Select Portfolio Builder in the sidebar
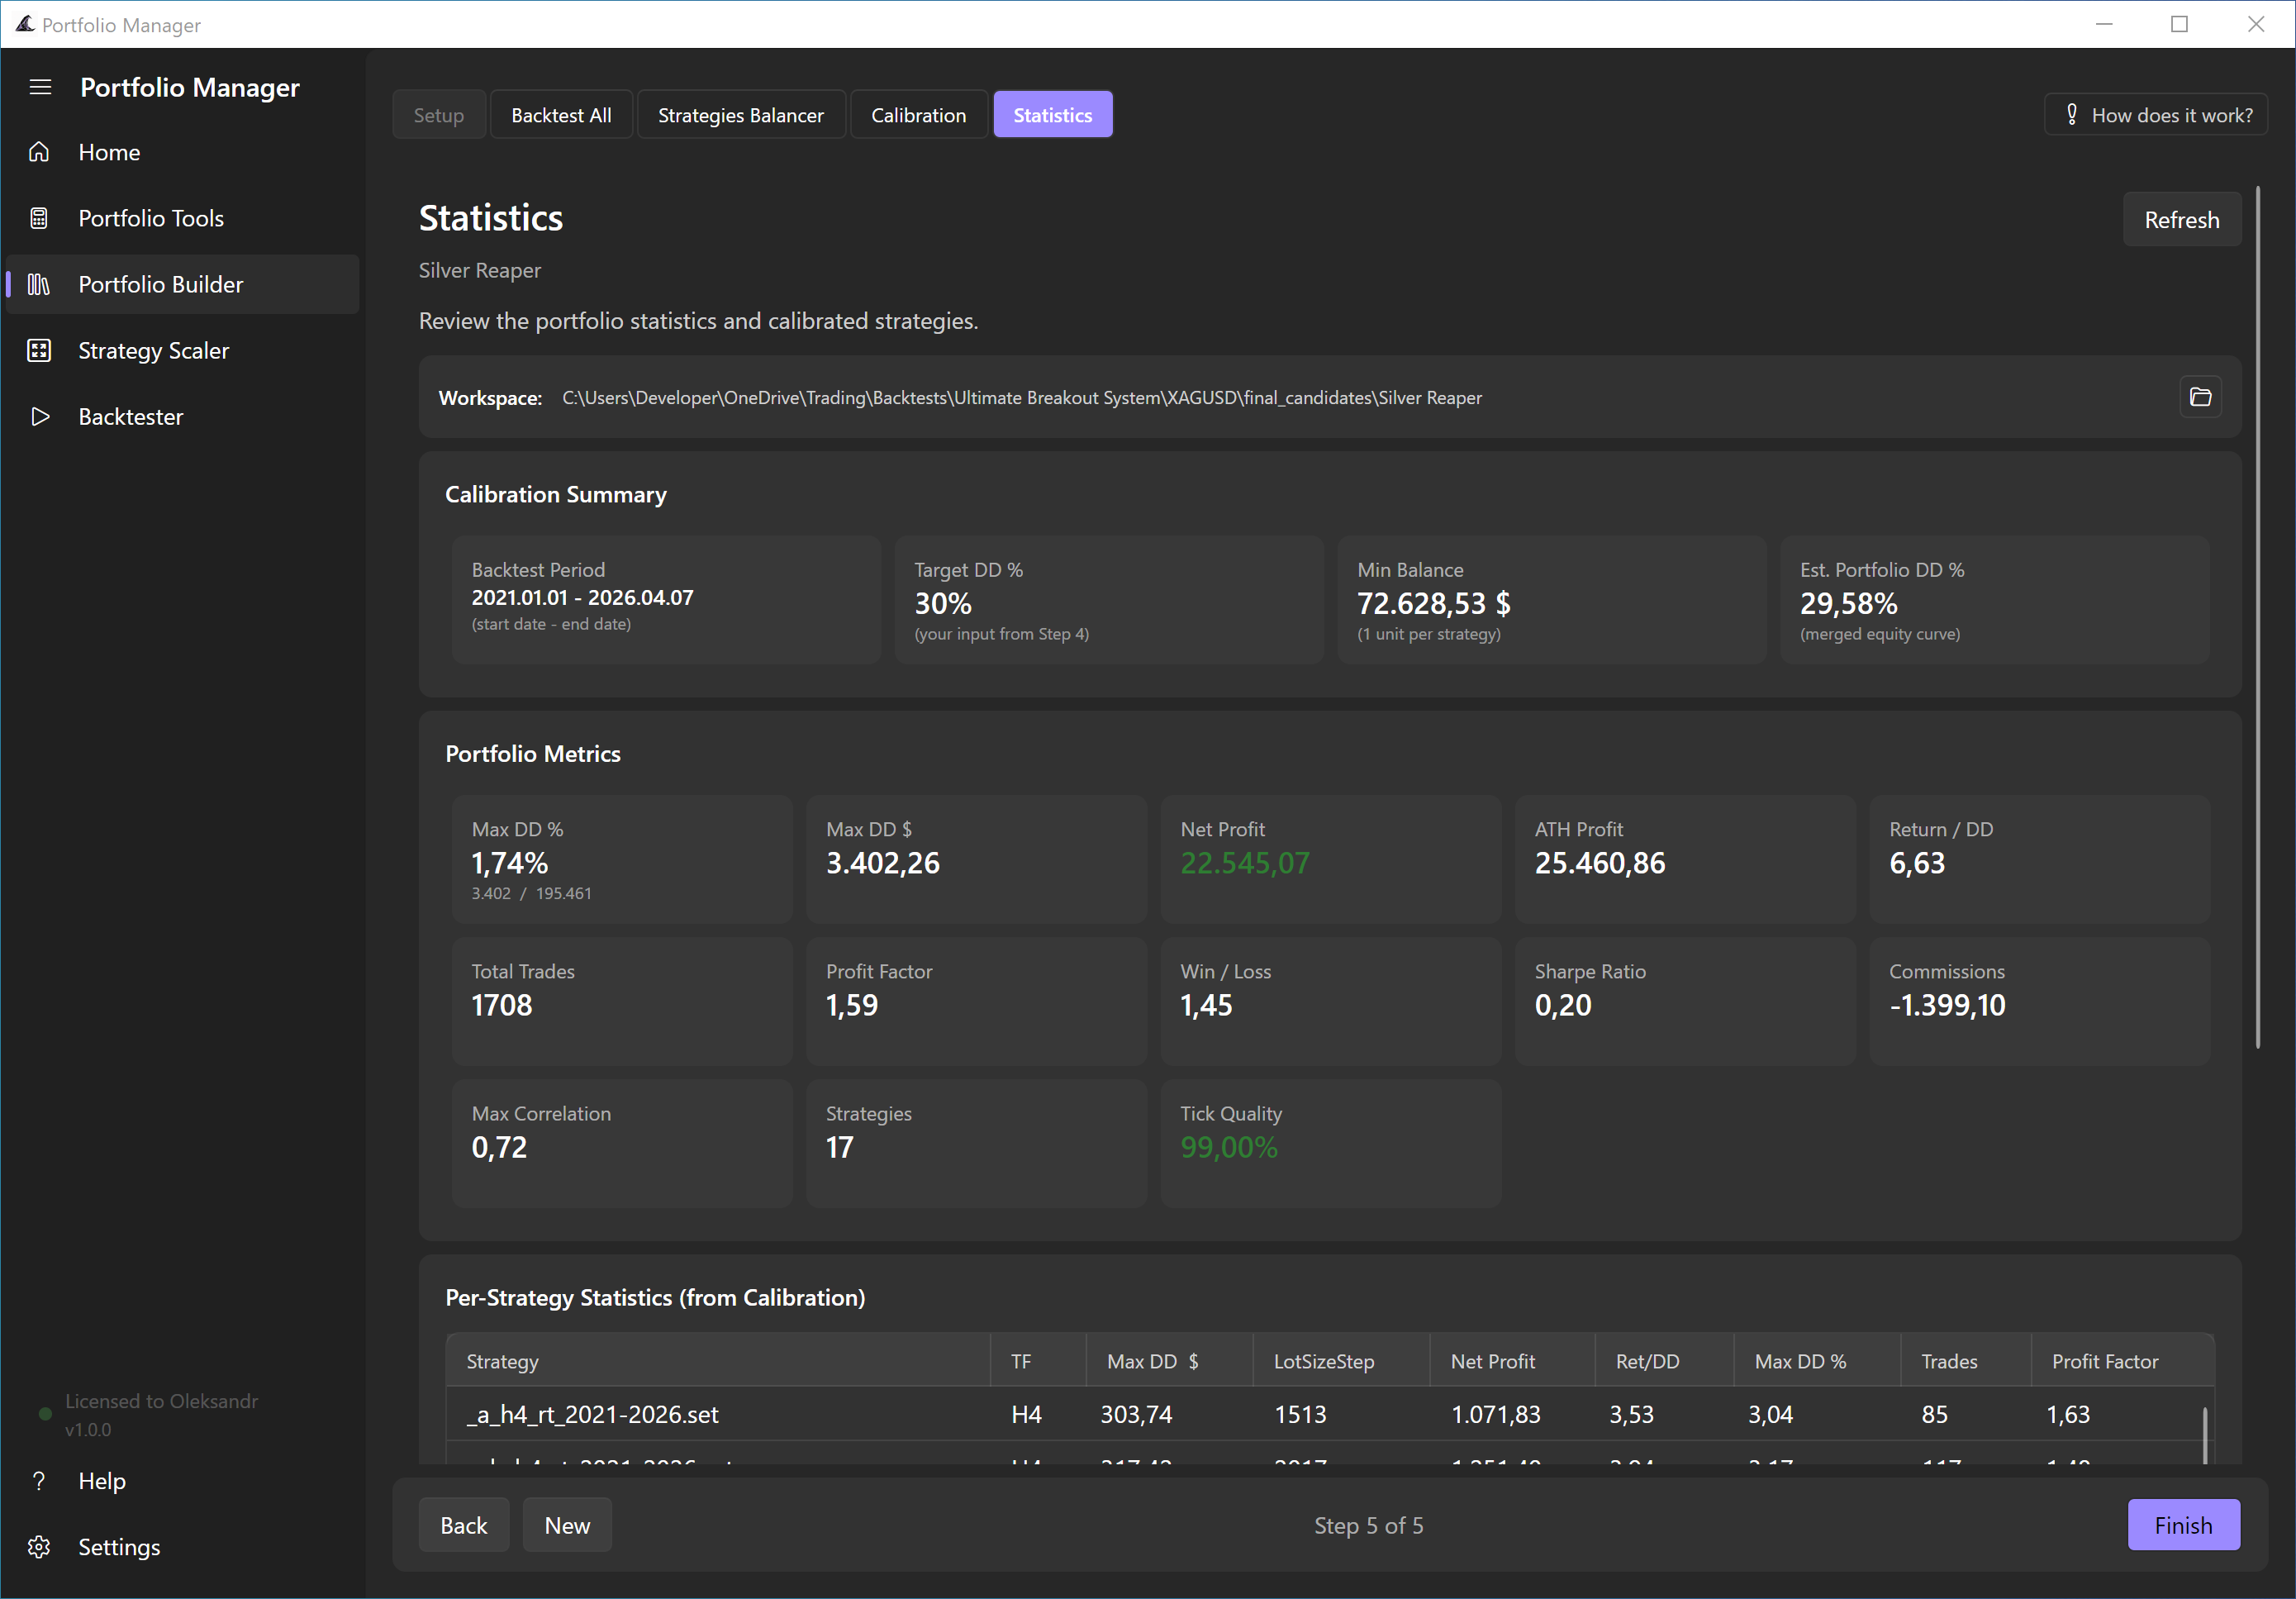The image size is (2296, 1599). pos(182,284)
